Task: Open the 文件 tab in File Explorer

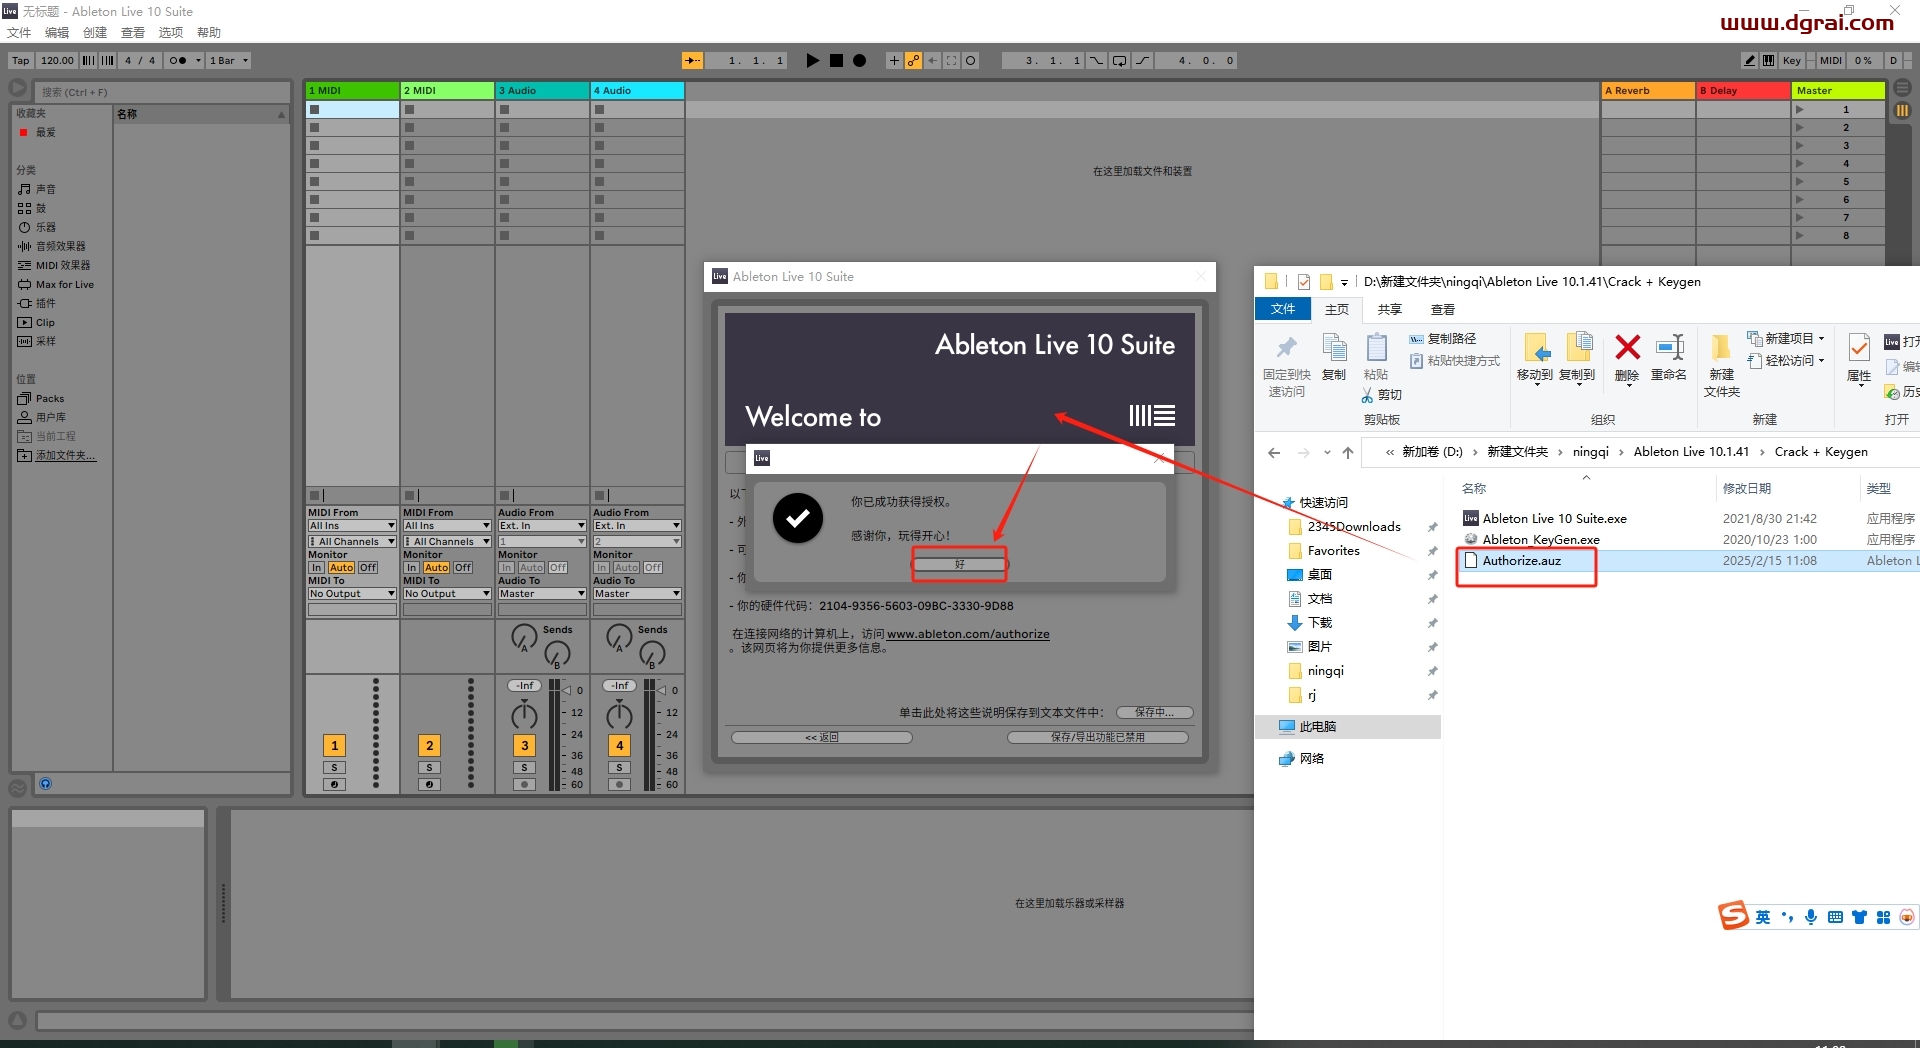Action: [1283, 309]
